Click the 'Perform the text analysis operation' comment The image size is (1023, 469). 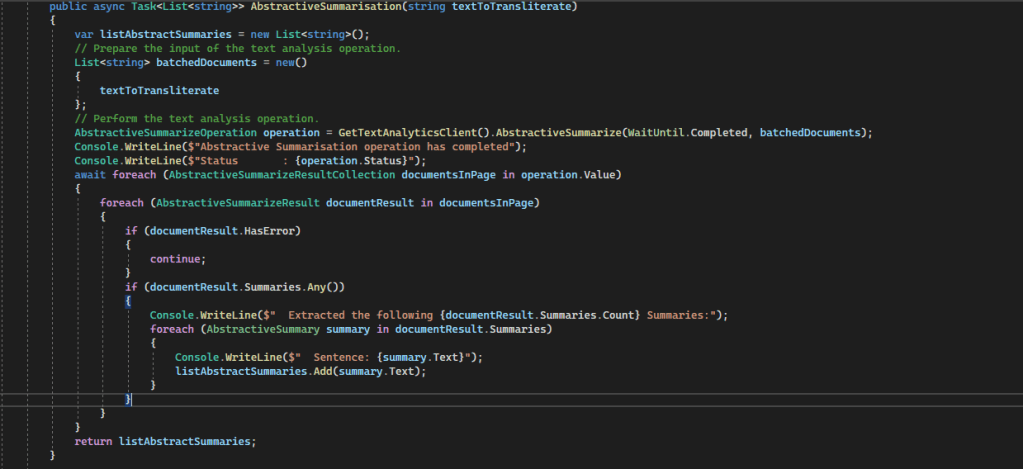click(196, 119)
